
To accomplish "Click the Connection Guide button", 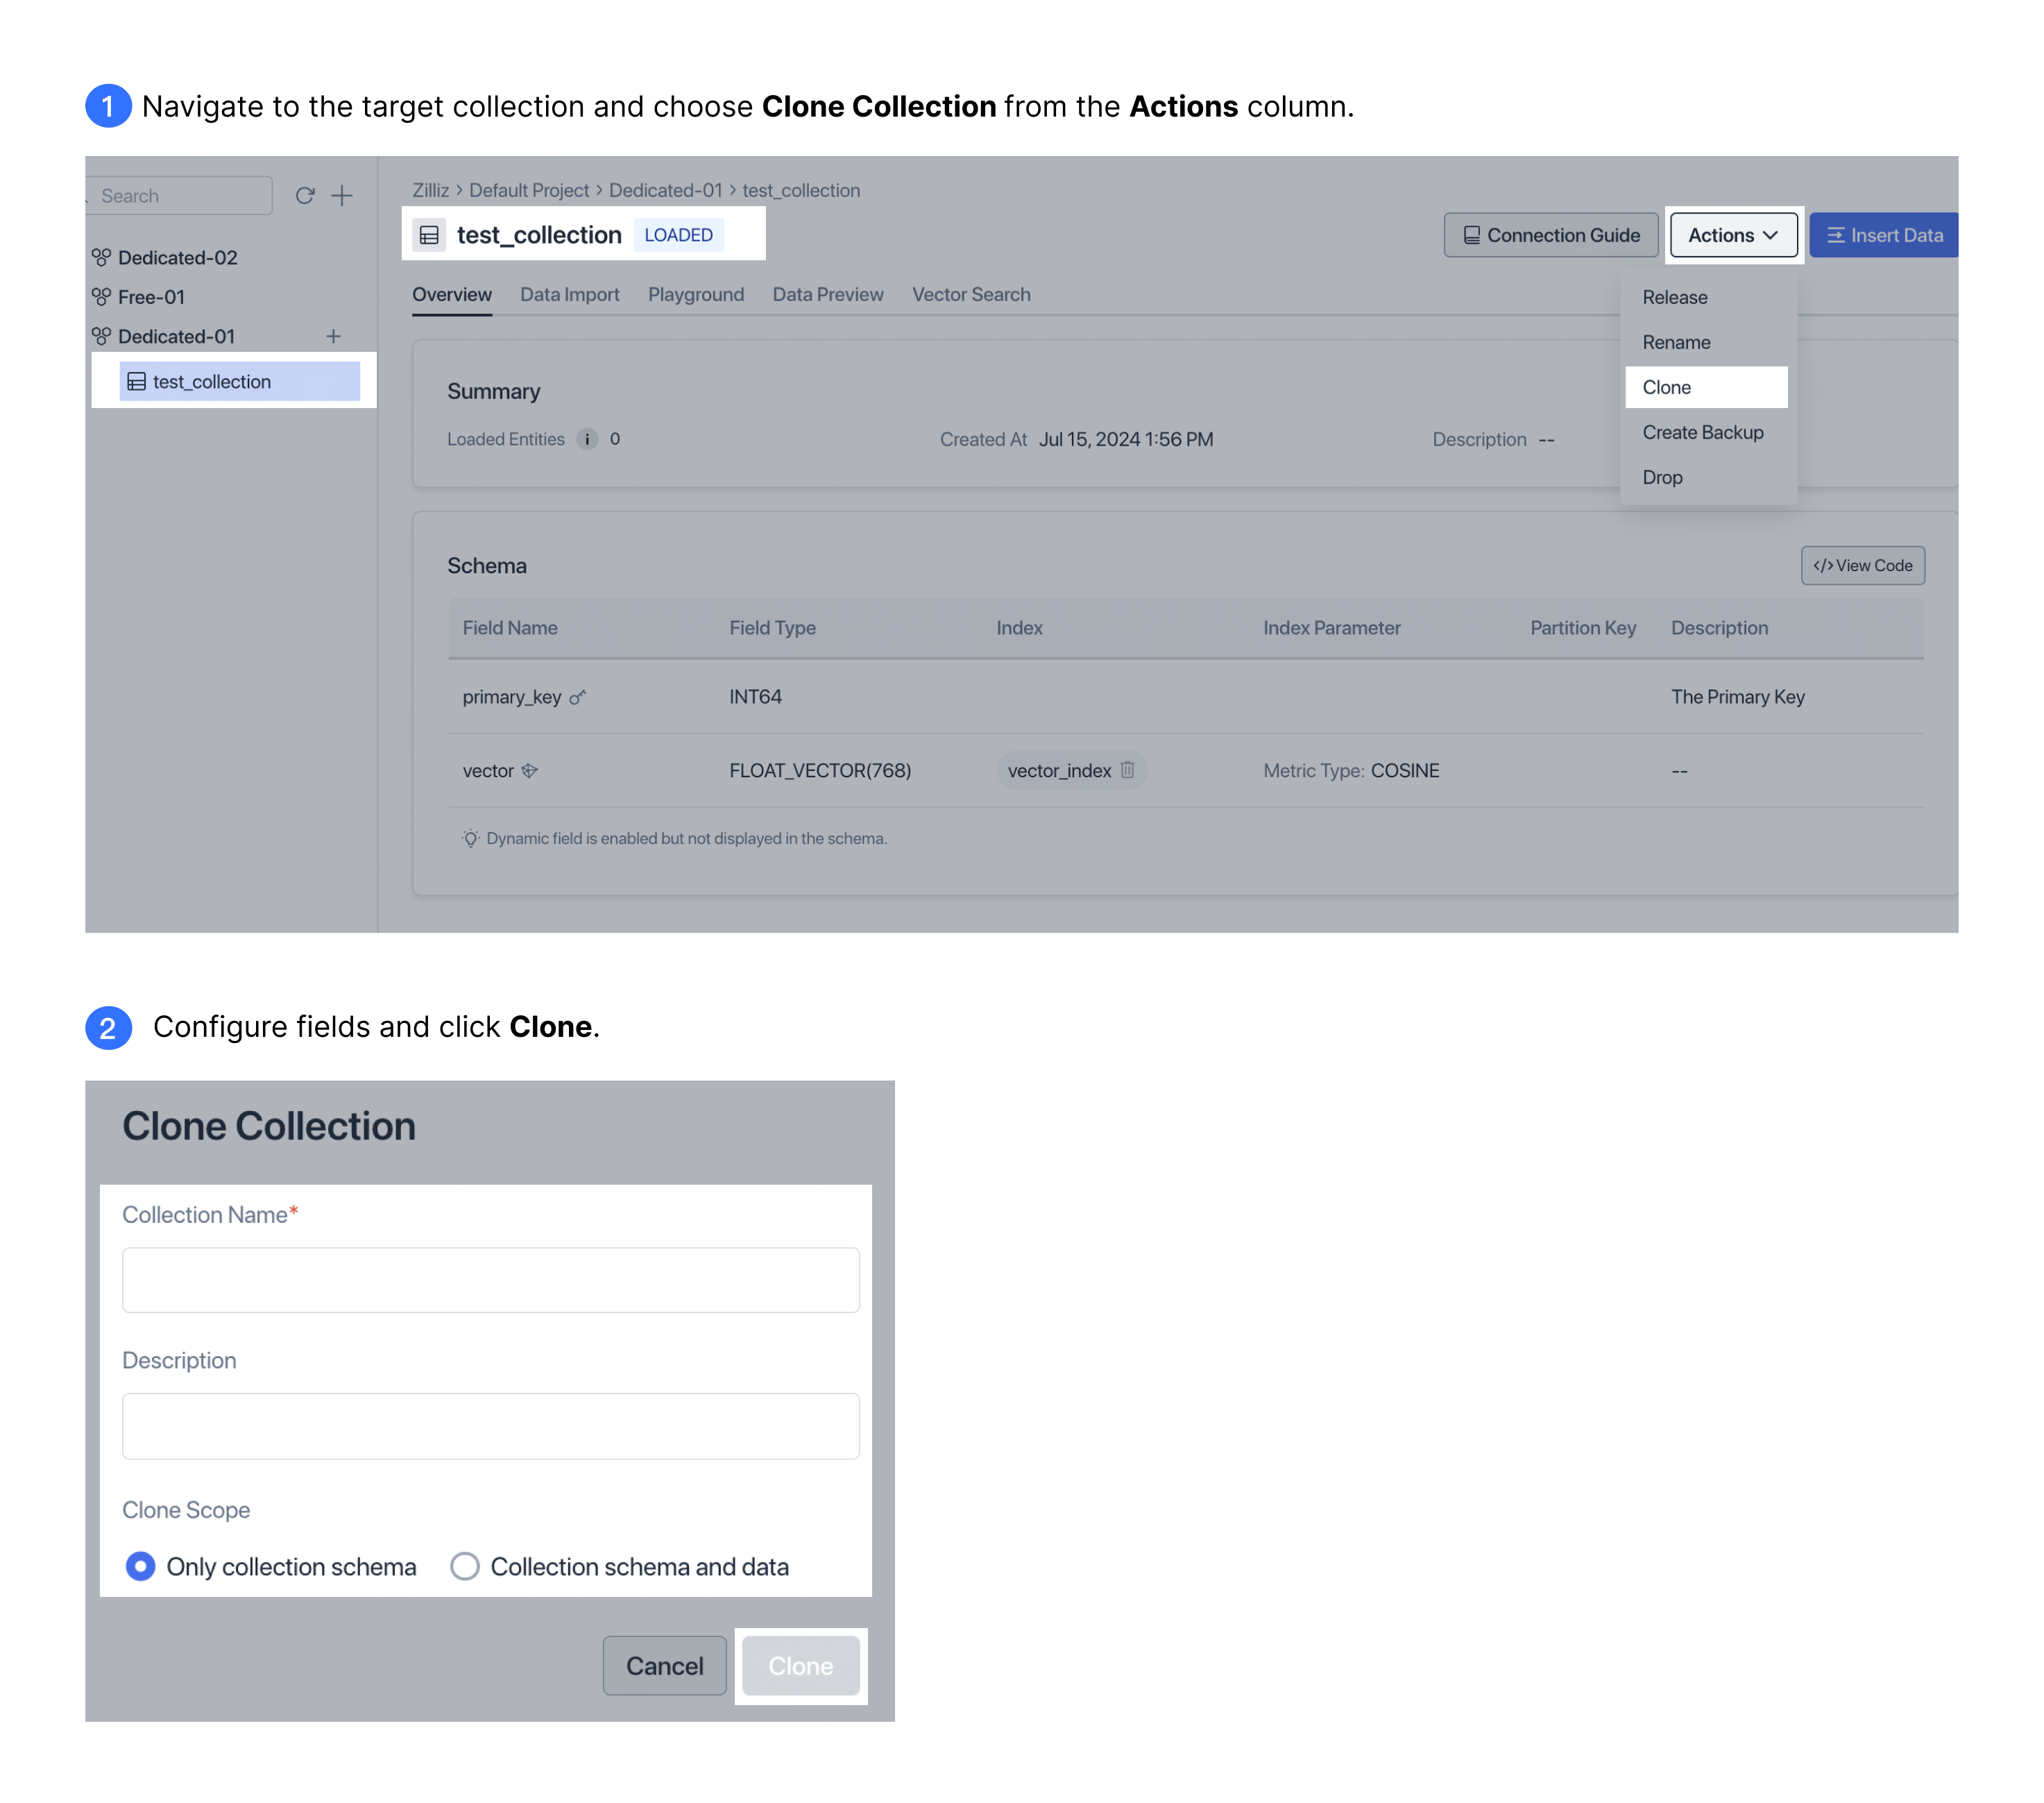I will [1551, 235].
